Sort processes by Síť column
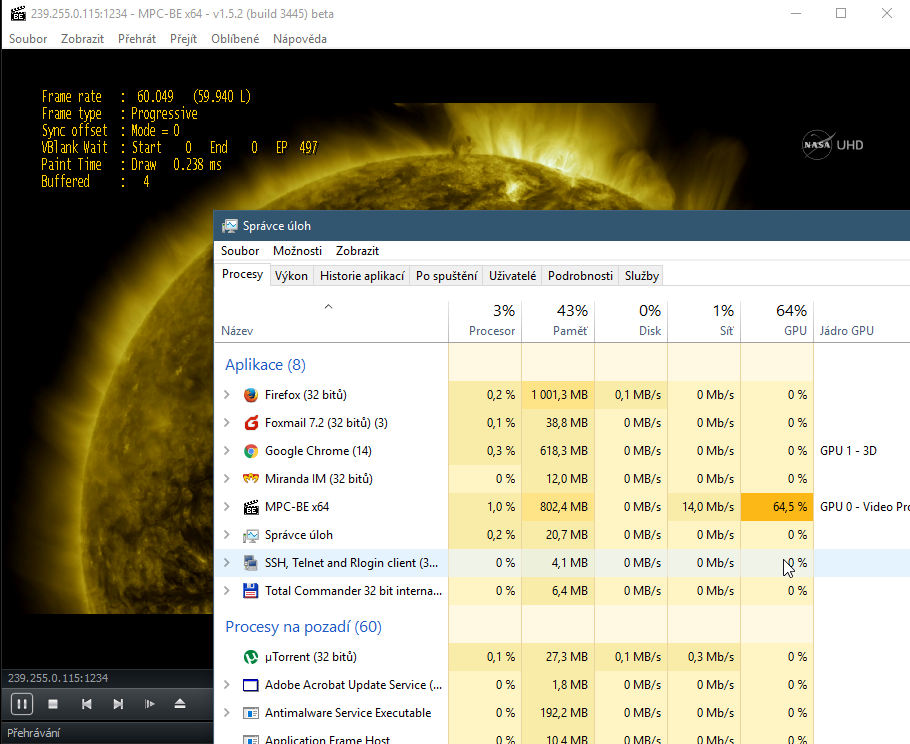 click(705, 321)
